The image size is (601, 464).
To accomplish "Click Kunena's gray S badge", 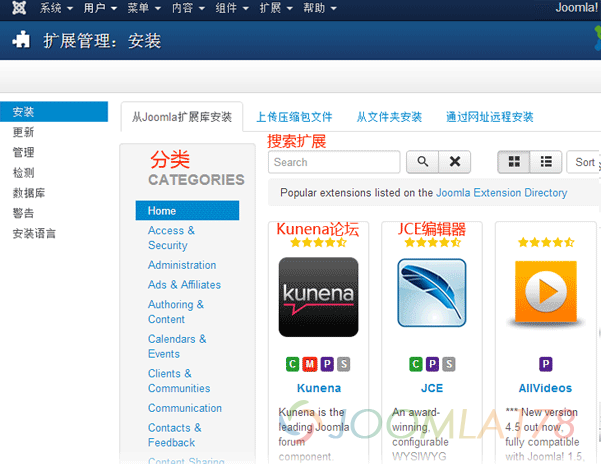I will click(344, 364).
